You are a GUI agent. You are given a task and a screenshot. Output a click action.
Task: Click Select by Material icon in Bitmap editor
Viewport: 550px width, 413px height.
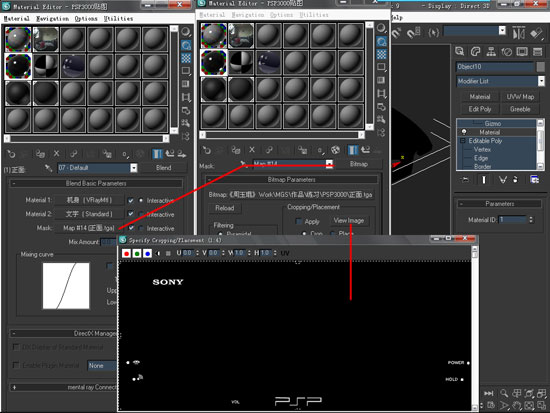(x=381, y=120)
